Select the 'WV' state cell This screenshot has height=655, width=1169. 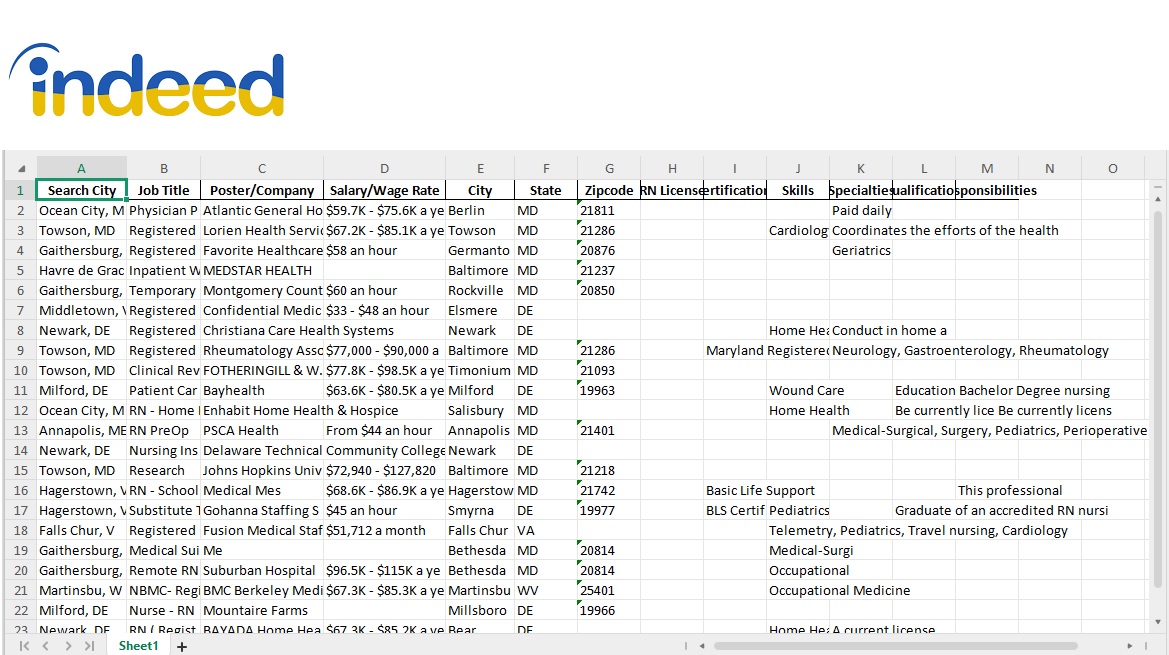(546, 591)
